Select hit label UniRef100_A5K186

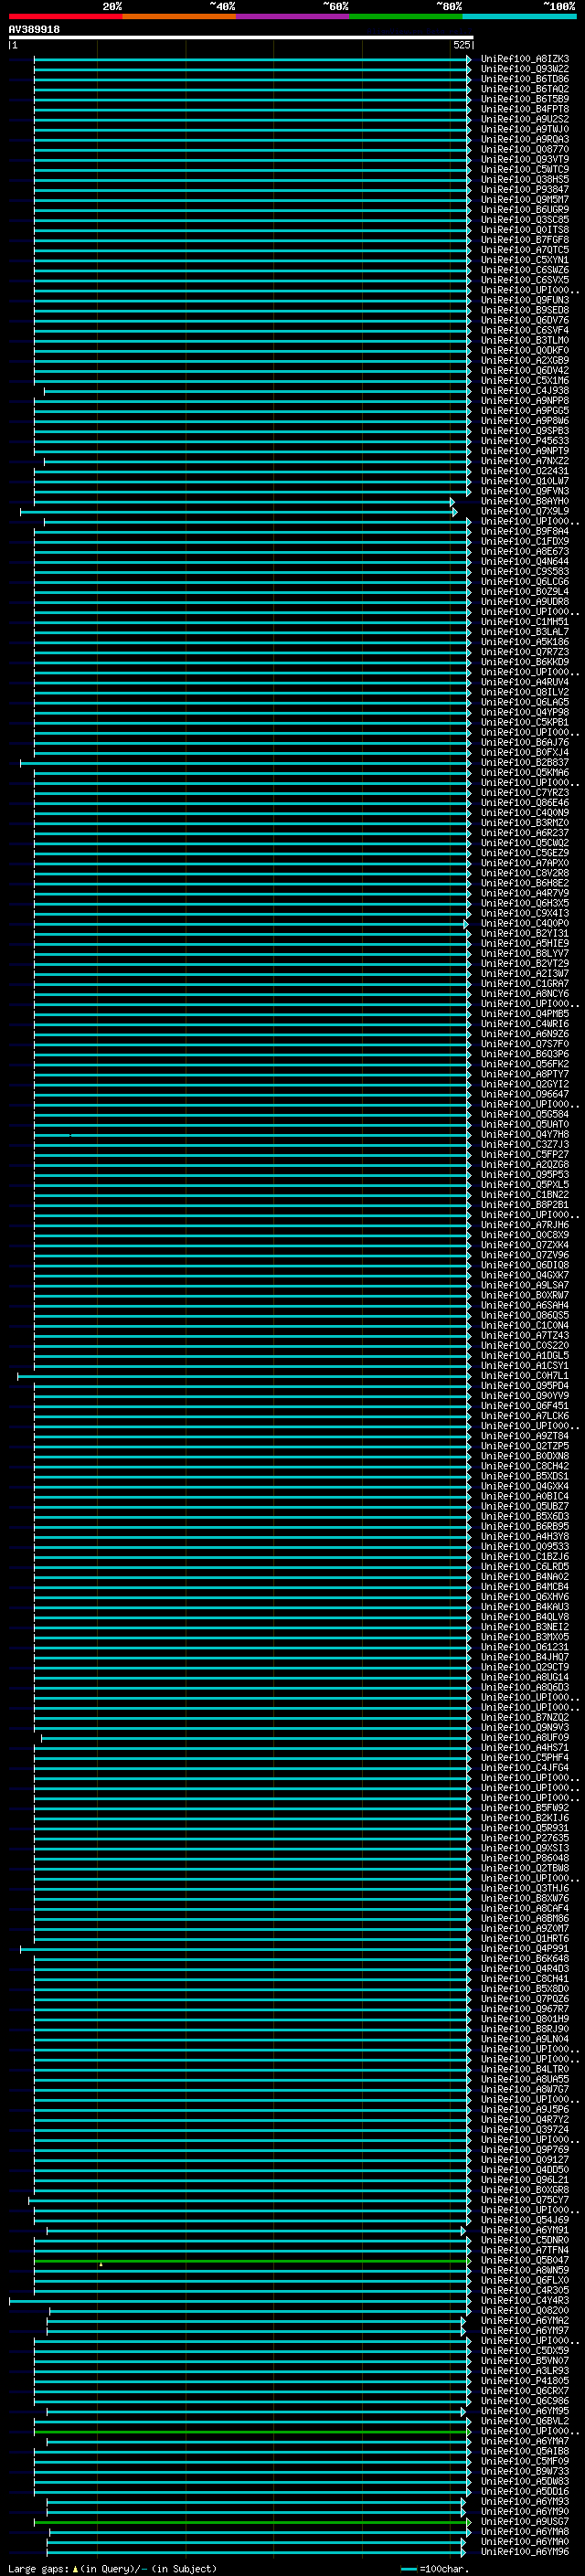click(x=525, y=642)
